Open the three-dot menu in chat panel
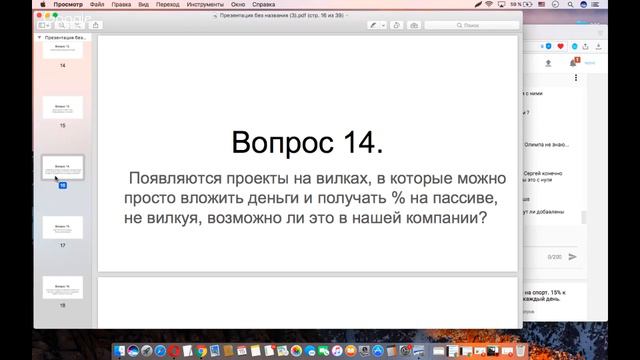640x360 pixels. tap(576, 78)
